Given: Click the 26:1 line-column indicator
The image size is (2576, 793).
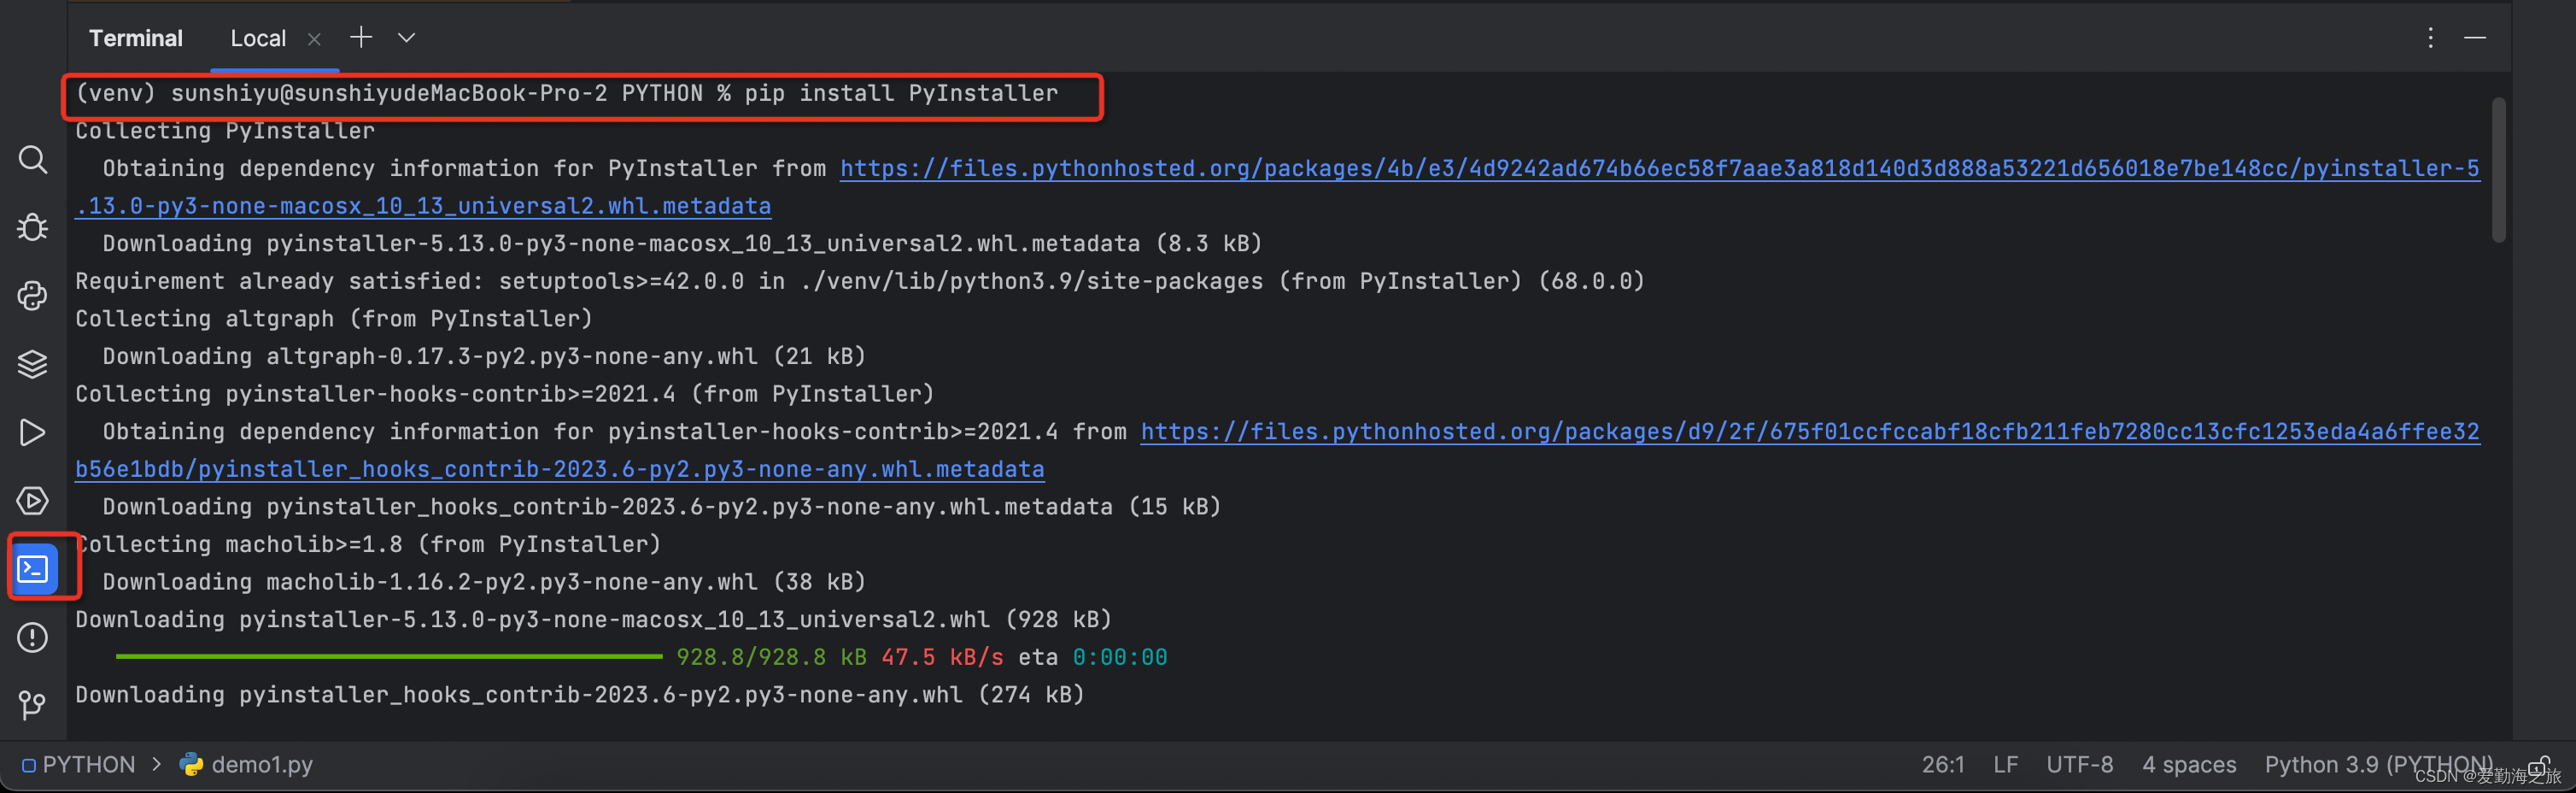Looking at the screenshot, I should coord(1942,764).
